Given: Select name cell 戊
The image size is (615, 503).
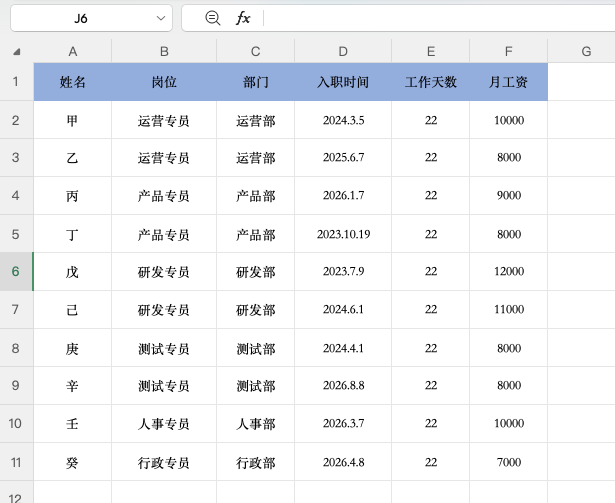Looking at the screenshot, I should click(73, 272).
